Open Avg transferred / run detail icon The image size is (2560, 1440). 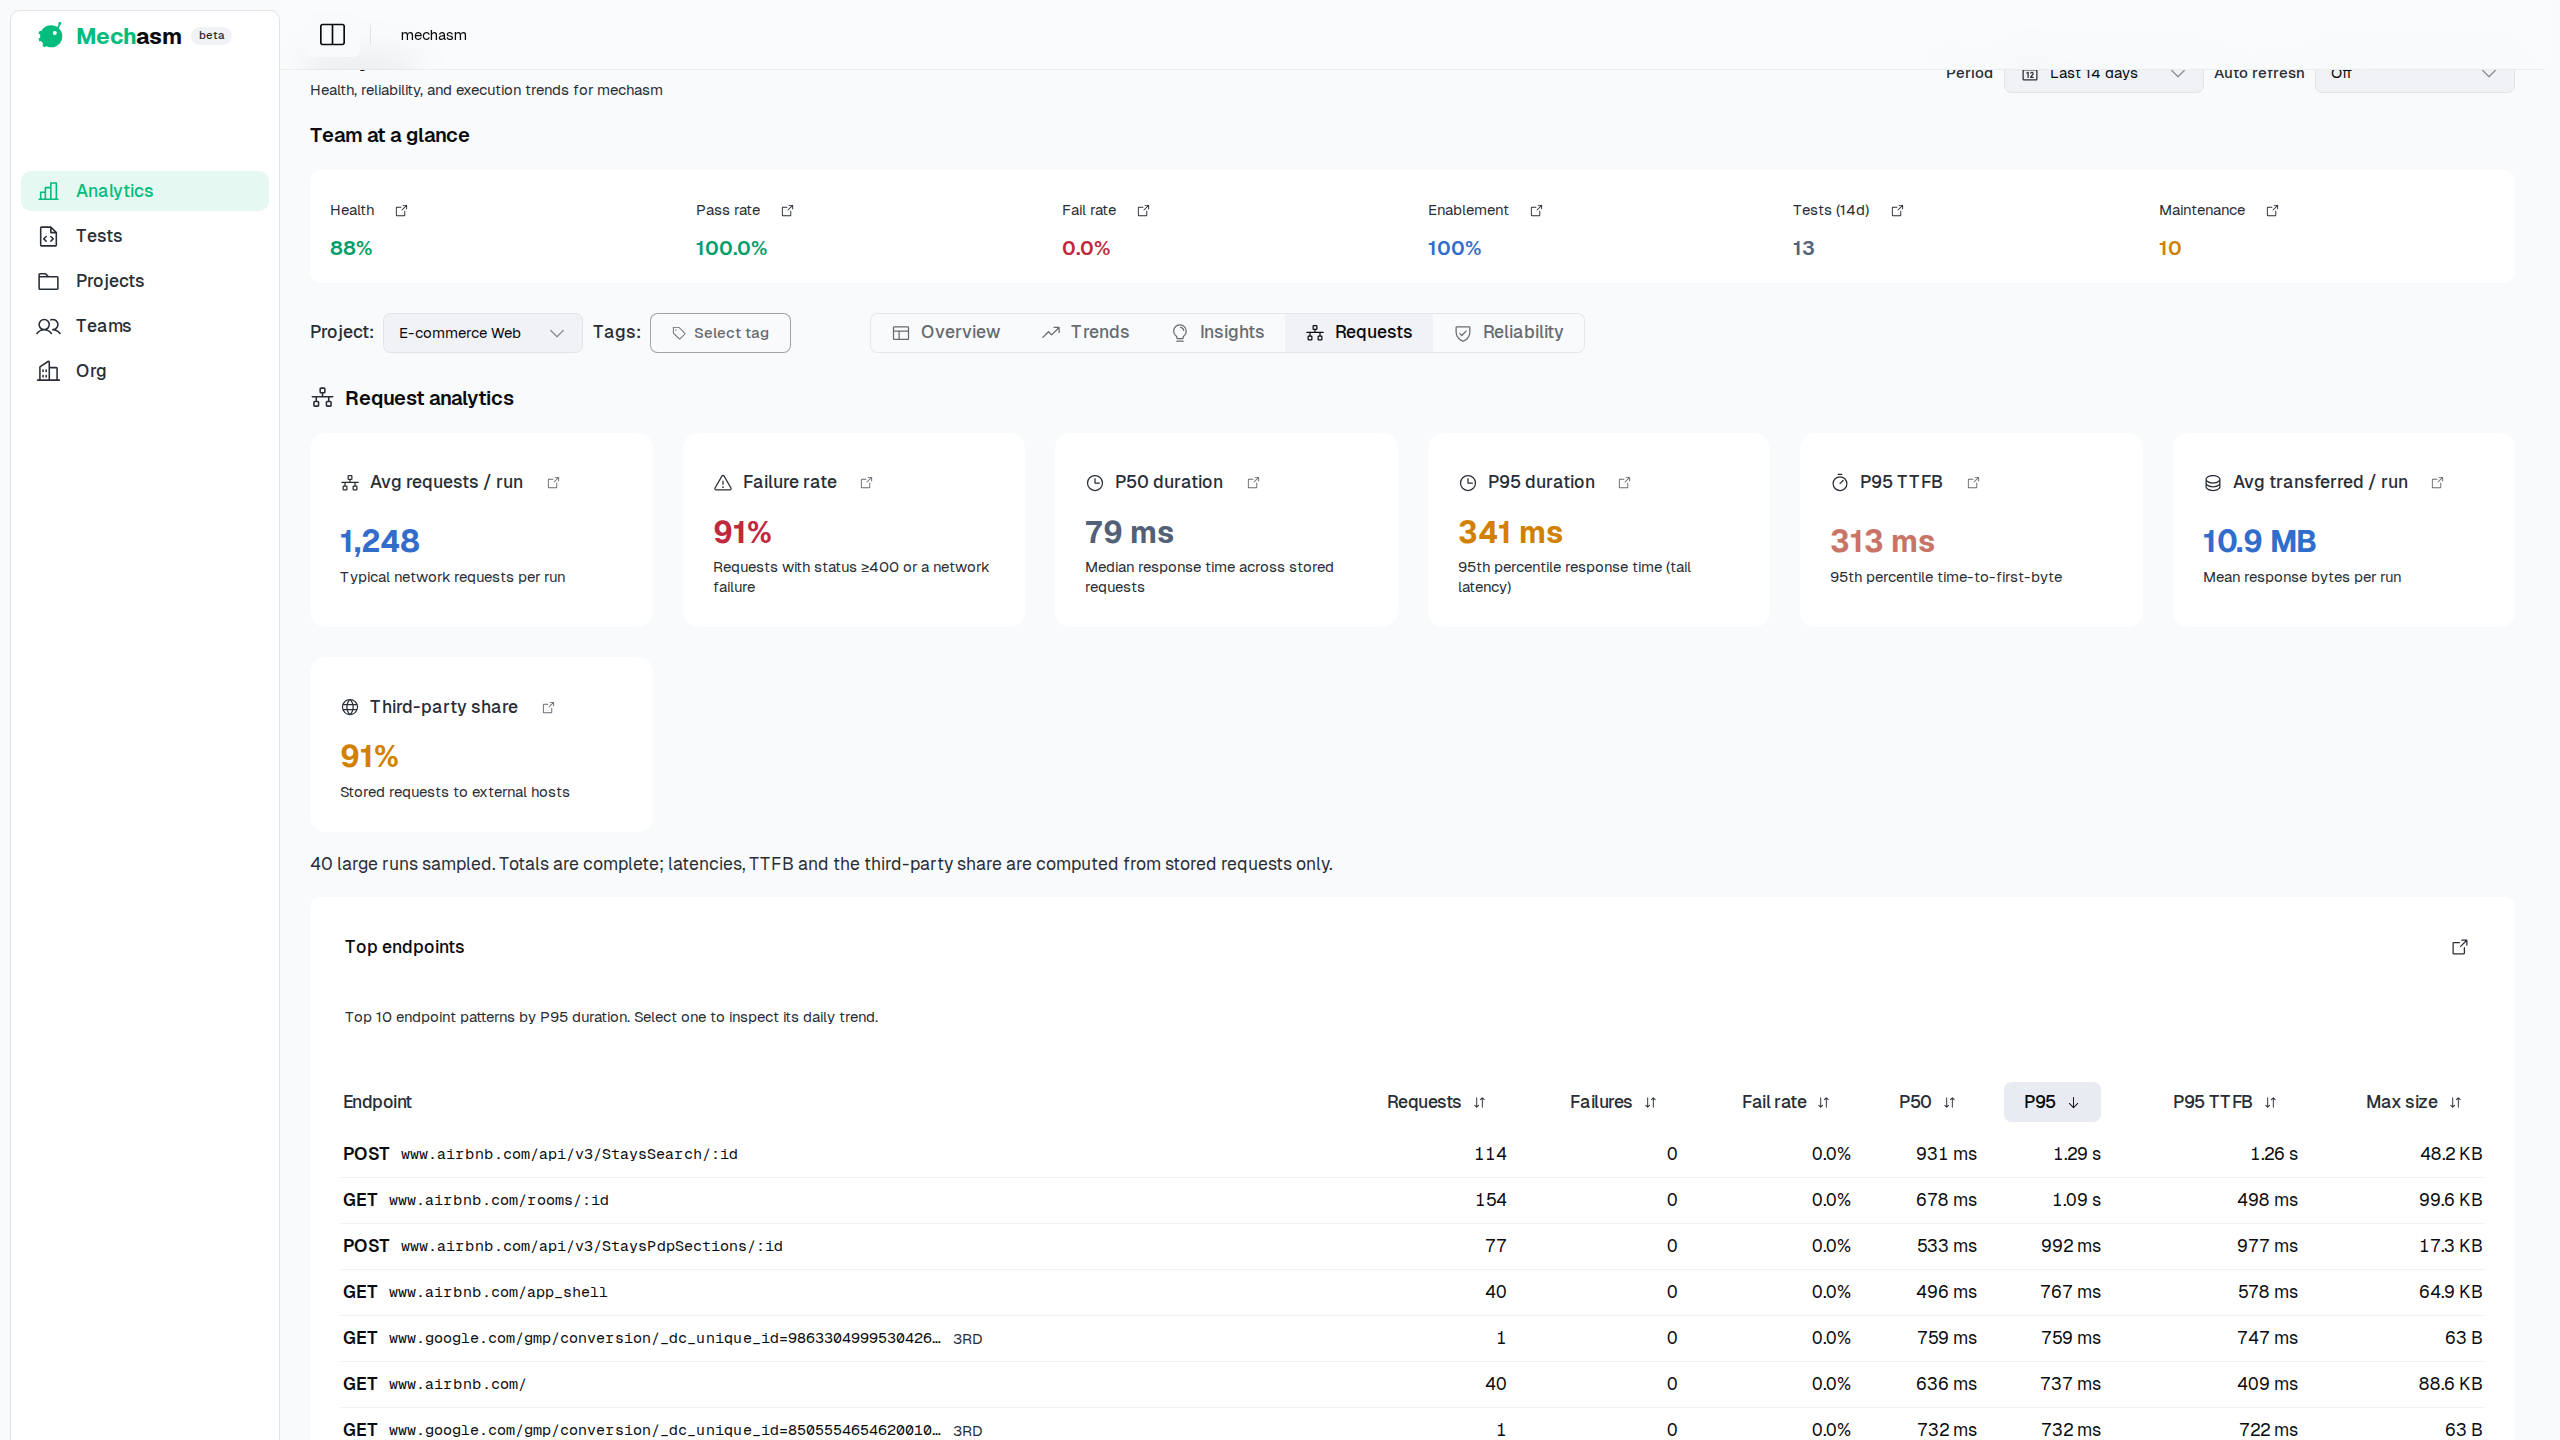tap(2437, 482)
